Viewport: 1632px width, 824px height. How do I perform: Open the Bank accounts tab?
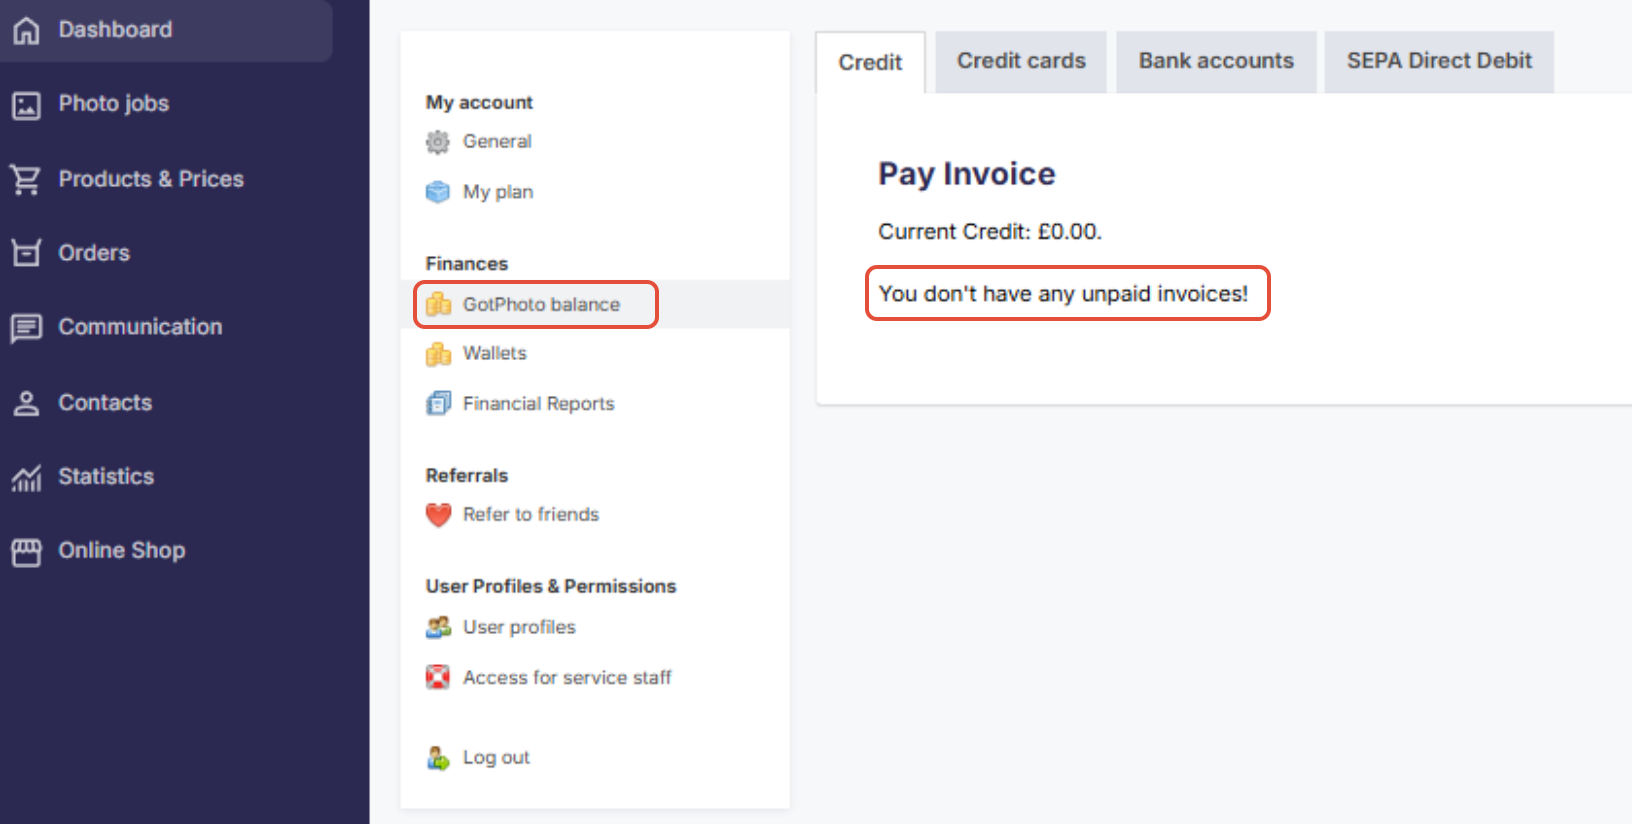coord(1215,61)
